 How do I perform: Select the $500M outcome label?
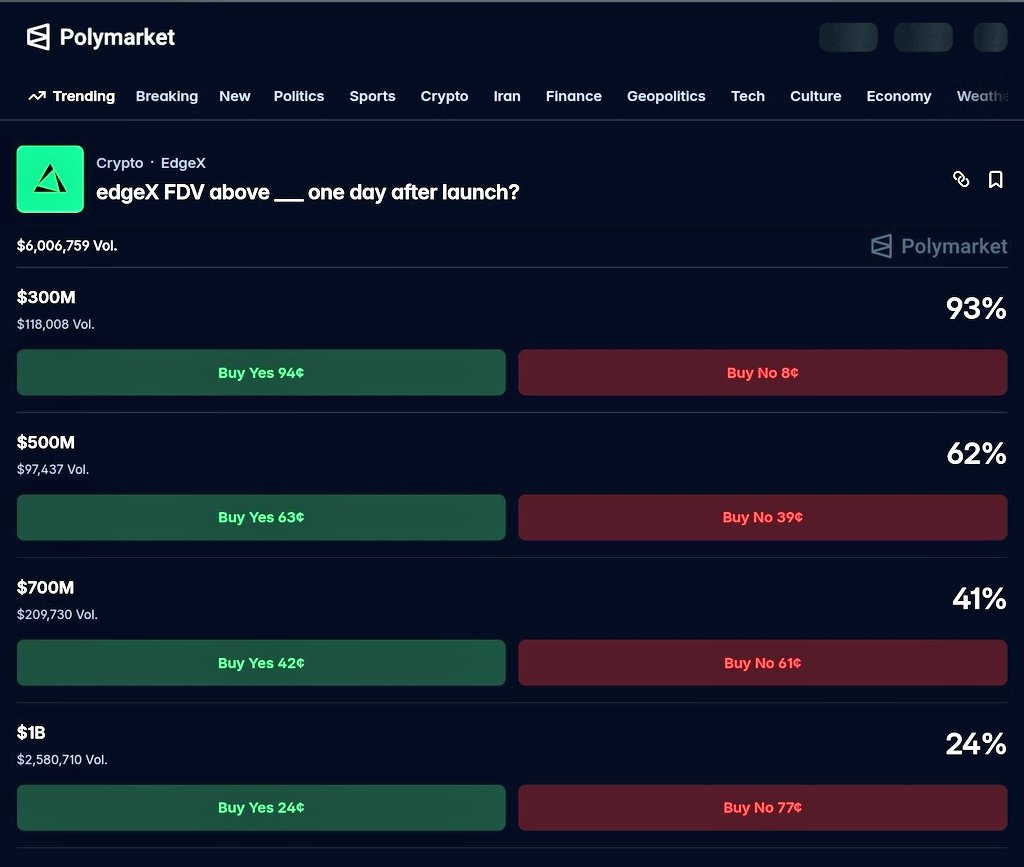coord(46,443)
